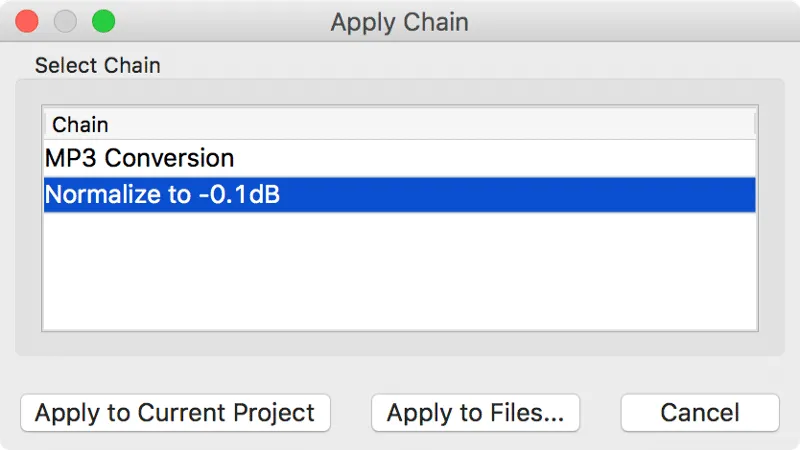Click blank space right of MP3 Conversion text

pos(500,158)
